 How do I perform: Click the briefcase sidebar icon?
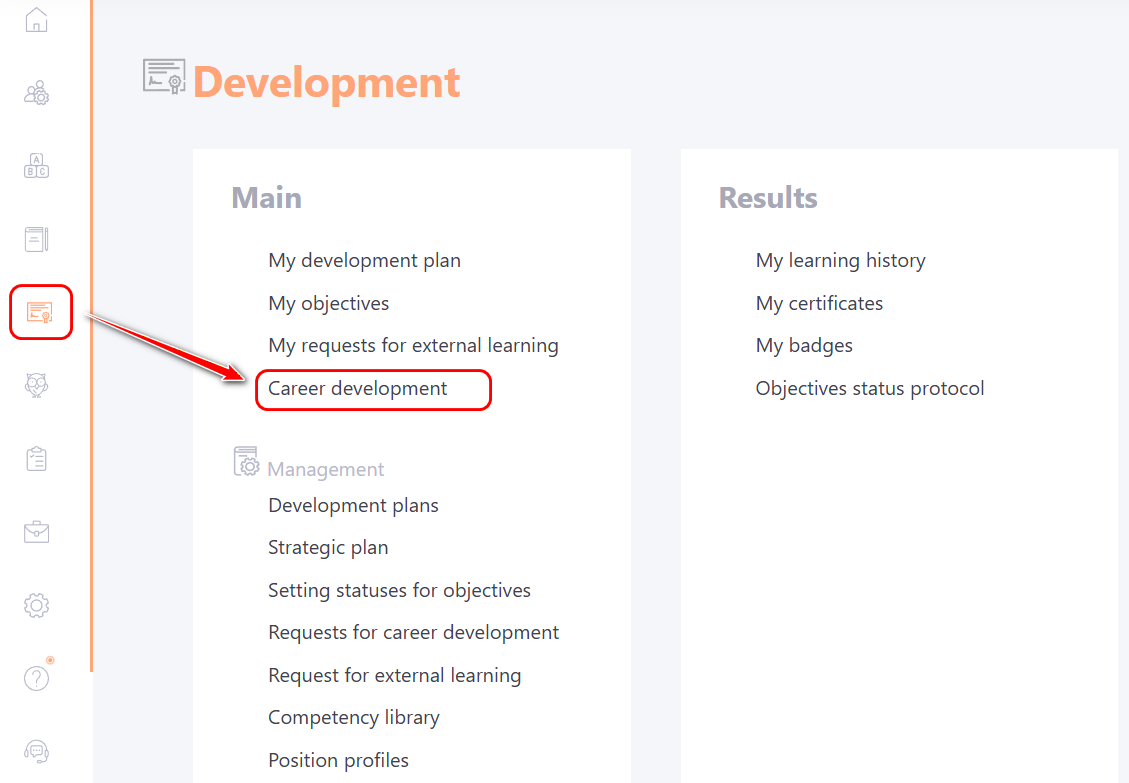(x=37, y=531)
